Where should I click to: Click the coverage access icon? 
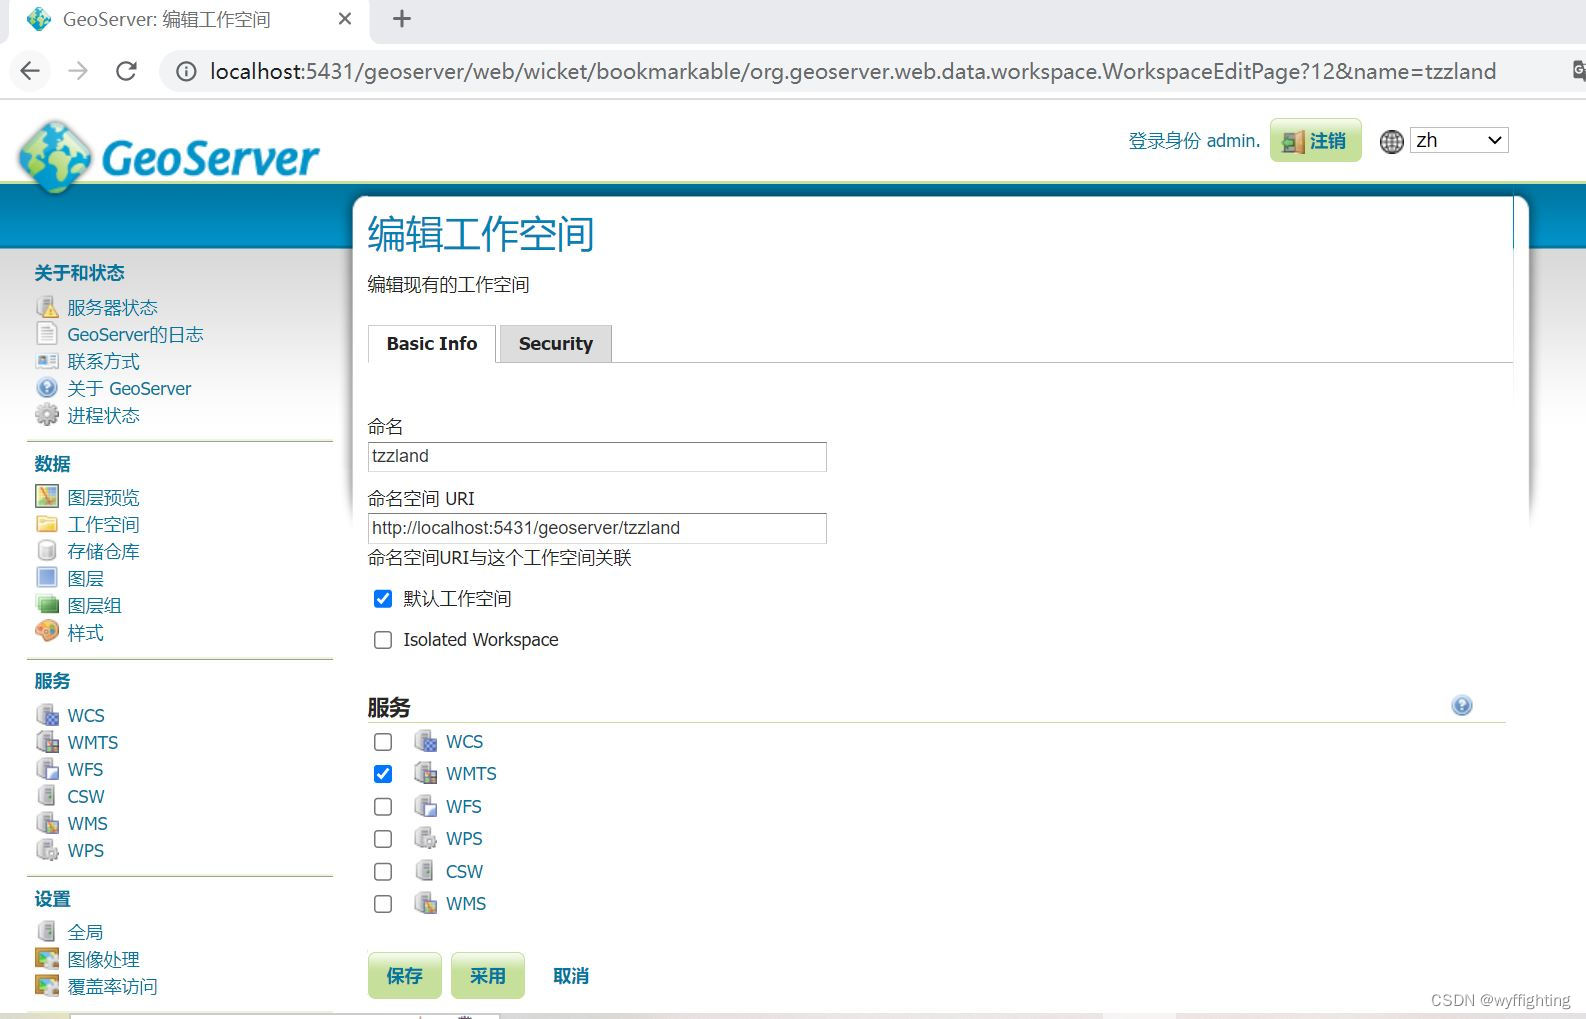click(47, 985)
